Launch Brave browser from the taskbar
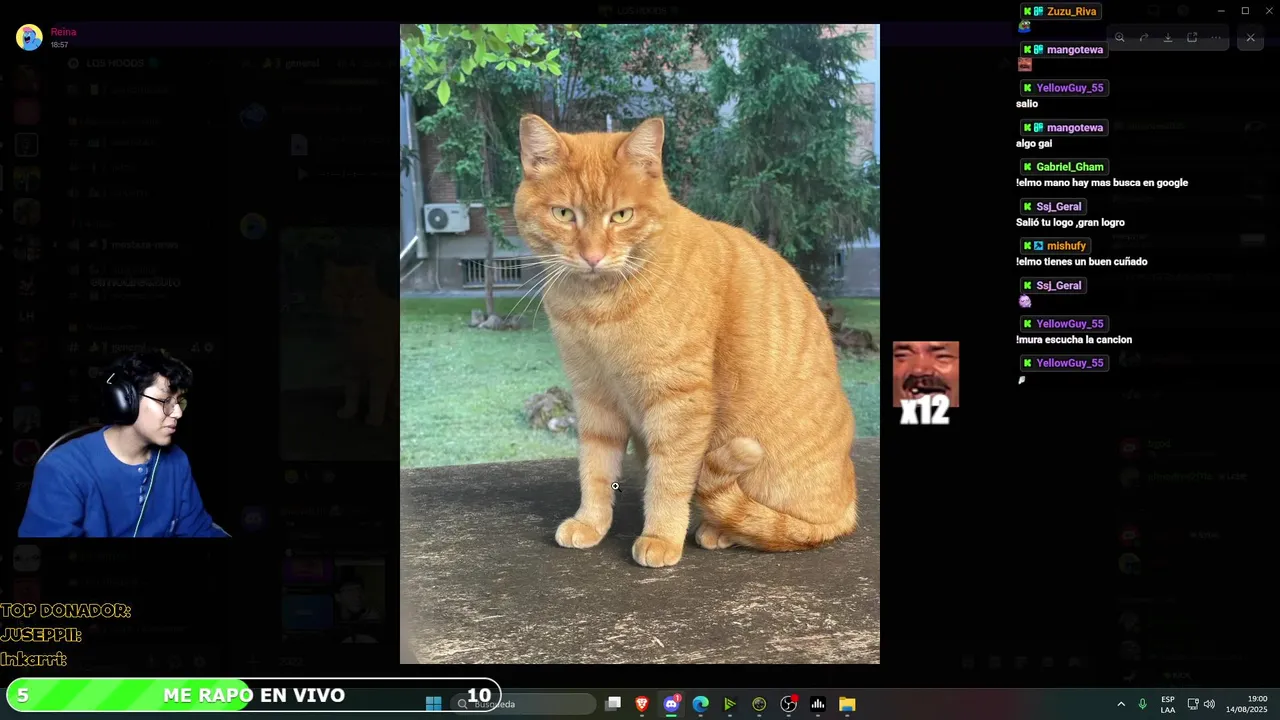Image resolution: width=1280 pixels, height=720 pixels. (x=642, y=704)
